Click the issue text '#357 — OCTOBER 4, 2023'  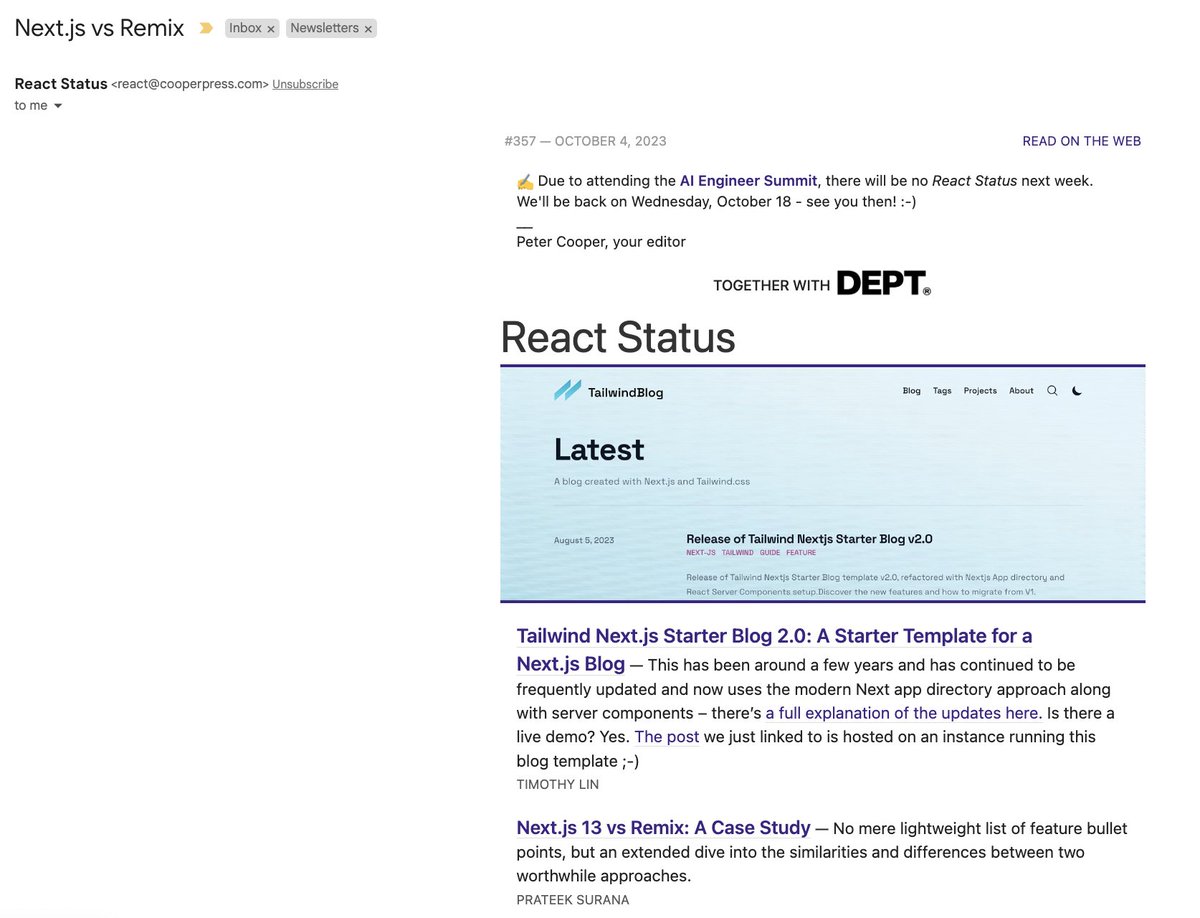pyautogui.click(x=585, y=141)
